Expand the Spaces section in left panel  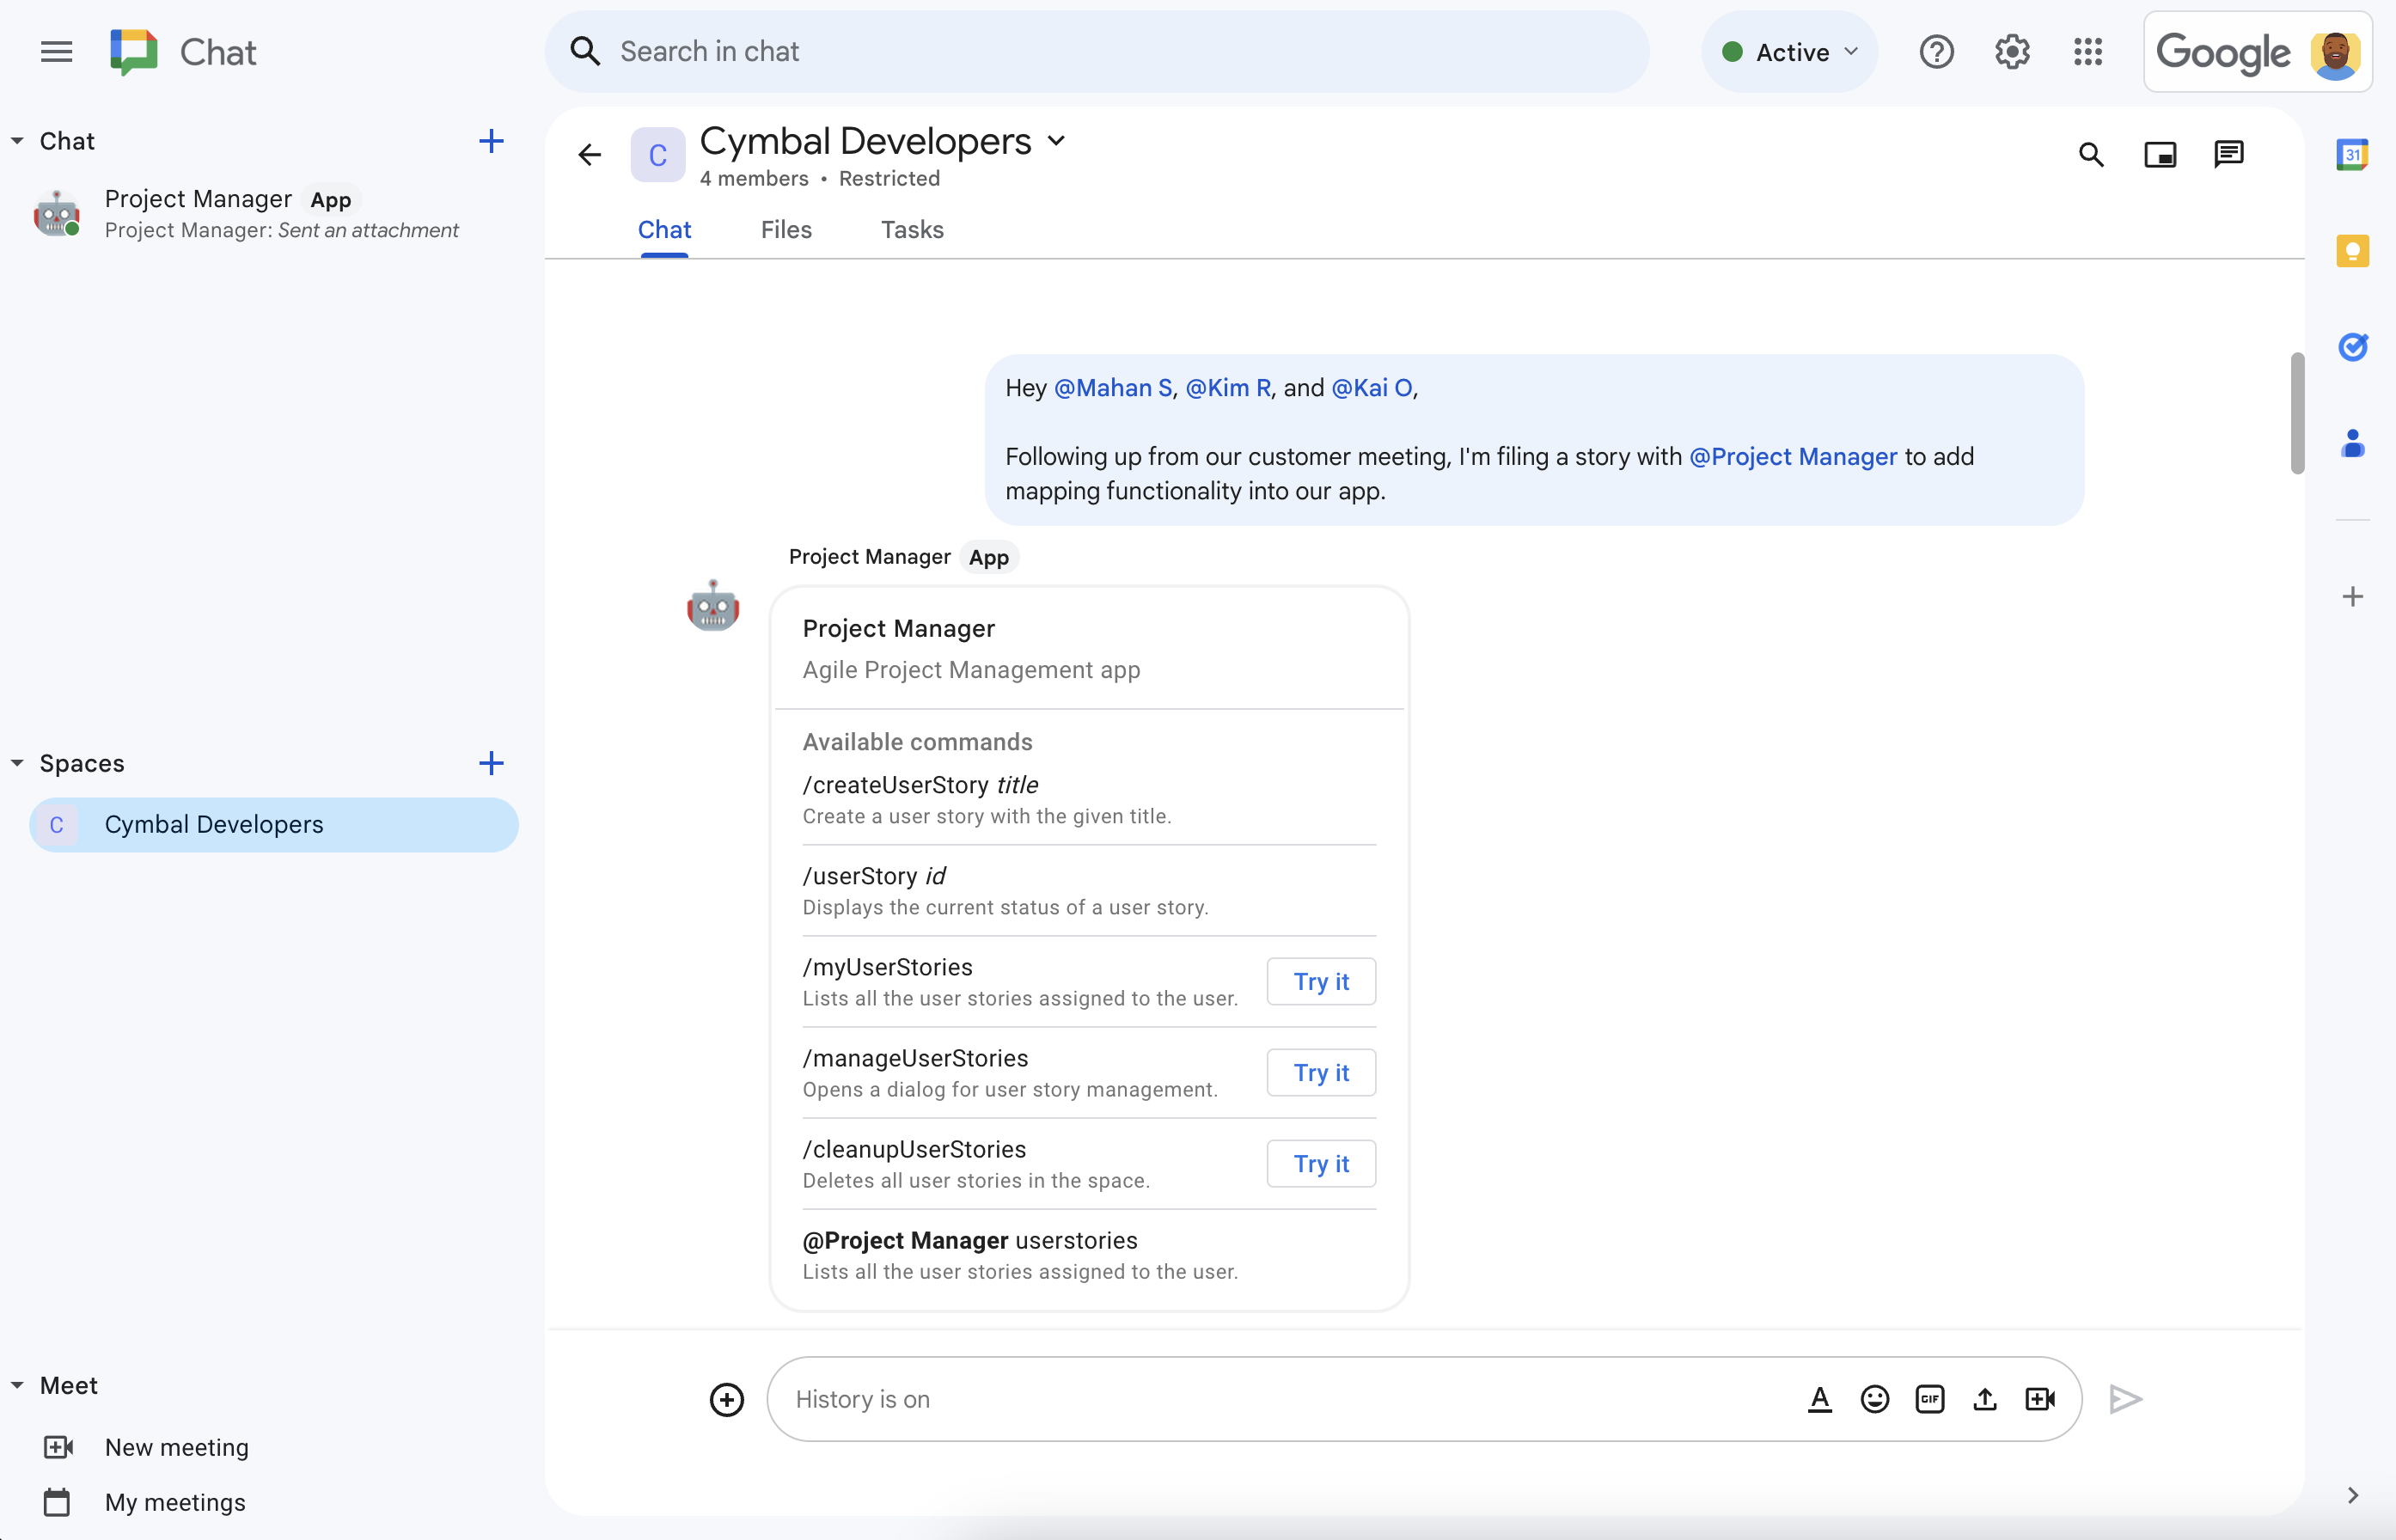(x=15, y=761)
